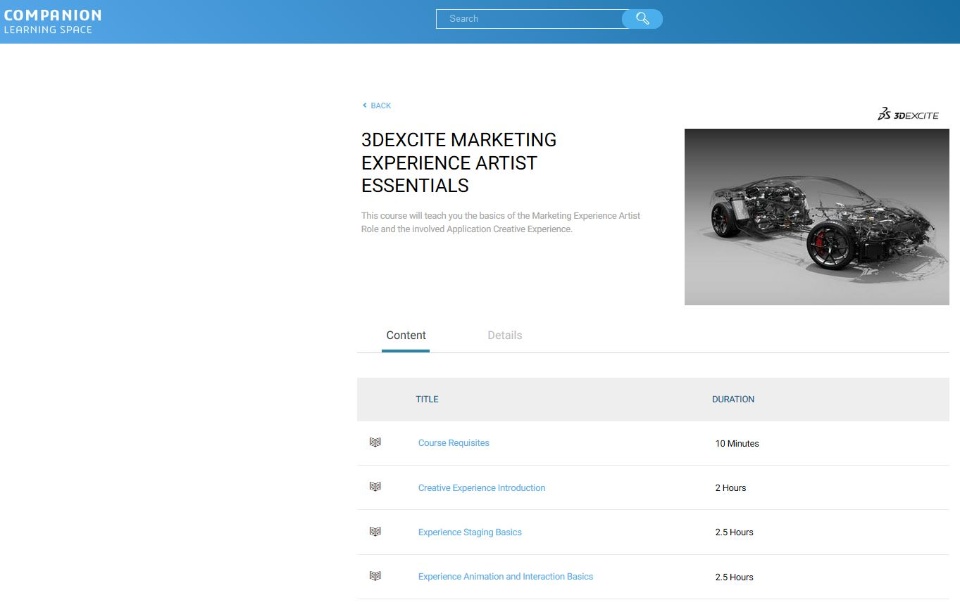Viewport: 960px width, 607px height.
Task: Switch to the Details tab
Action: (x=504, y=335)
